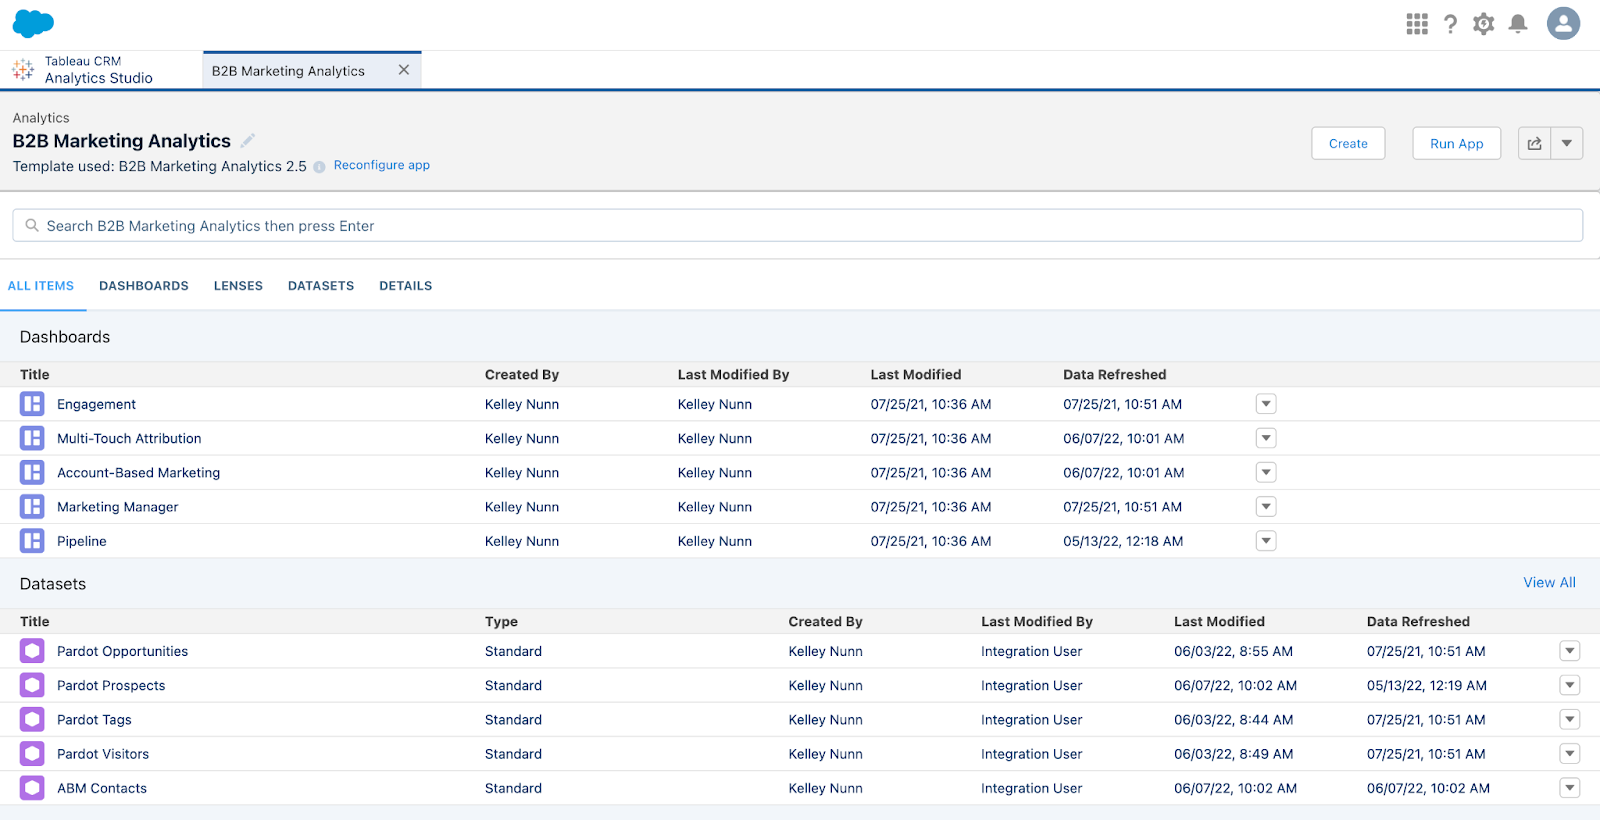Open the Pipeline row actions dropdown

pyautogui.click(x=1266, y=541)
